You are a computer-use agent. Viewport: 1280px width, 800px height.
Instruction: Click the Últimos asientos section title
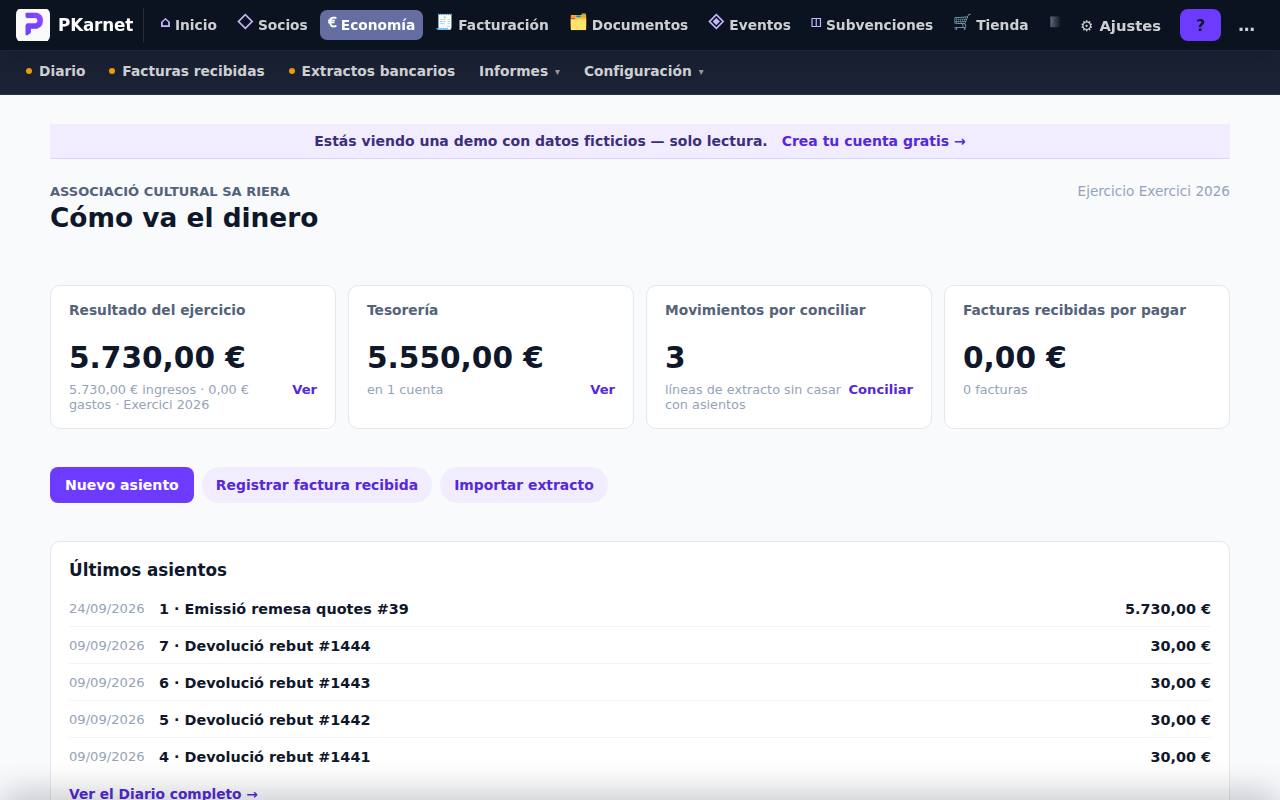(148, 570)
